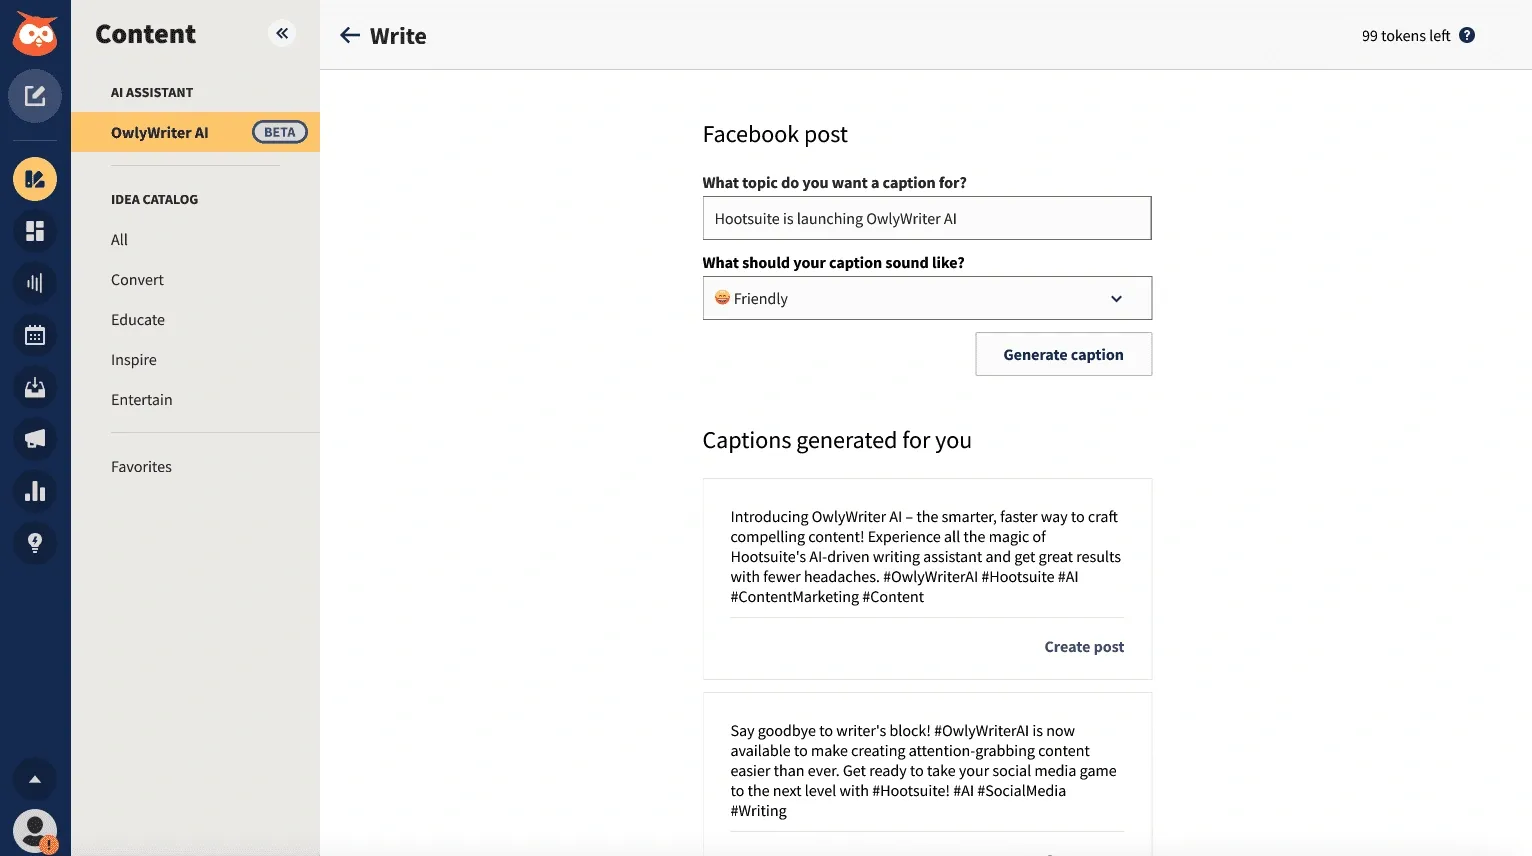This screenshot has height=856, width=1532.
Task: Click the topic input containing Hootsuite launch text
Action: tap(926, 218)
